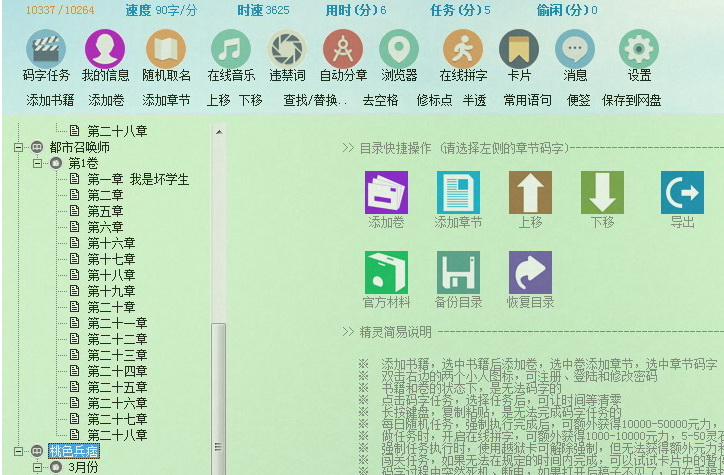The image size is (724, 475).
Task: Open the 浏览器 location pin icon
Action: point(399,49)
